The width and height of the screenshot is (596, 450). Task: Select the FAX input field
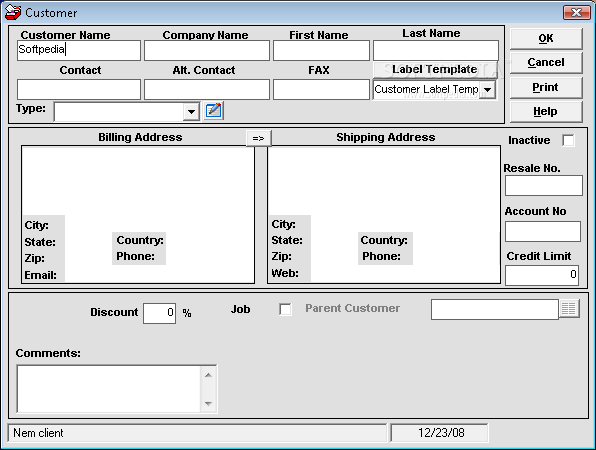pos(321,89)
